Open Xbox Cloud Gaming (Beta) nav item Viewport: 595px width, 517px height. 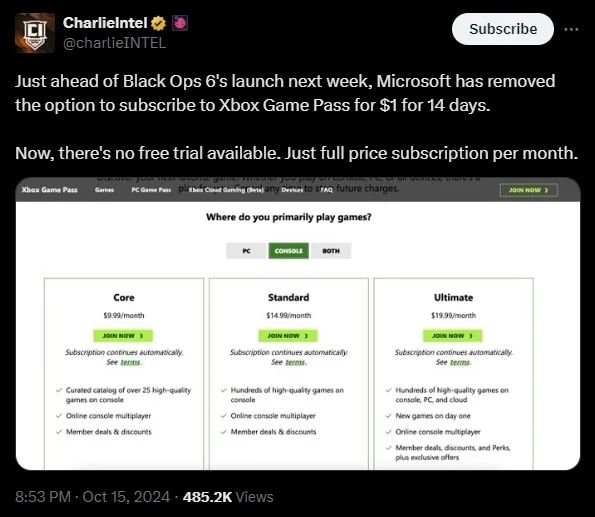pos(226,190)
